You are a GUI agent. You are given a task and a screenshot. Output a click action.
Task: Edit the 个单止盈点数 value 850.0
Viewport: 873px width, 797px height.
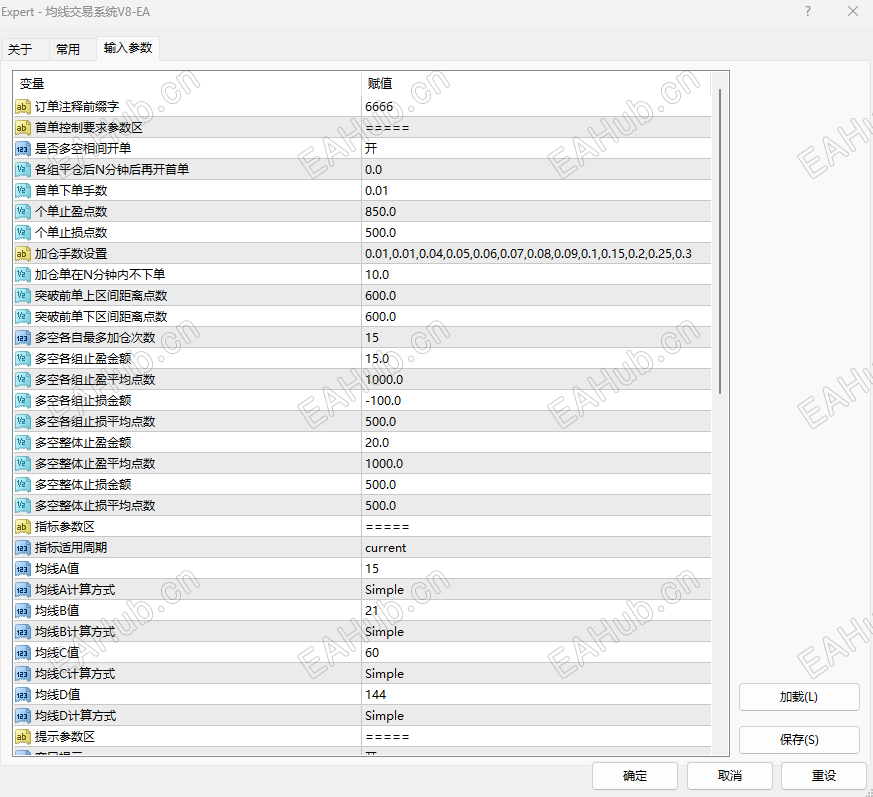point(536,212)
